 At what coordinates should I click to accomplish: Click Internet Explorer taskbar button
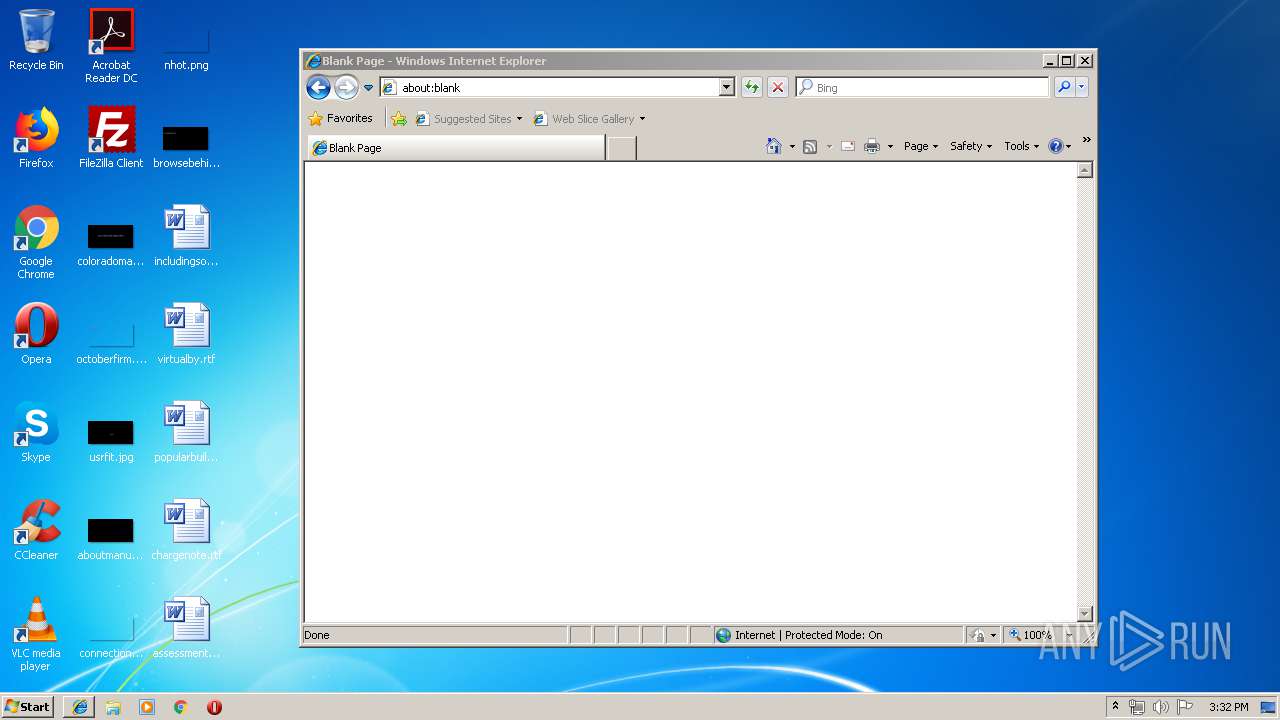pyautogui.click(x=80, y=707)
